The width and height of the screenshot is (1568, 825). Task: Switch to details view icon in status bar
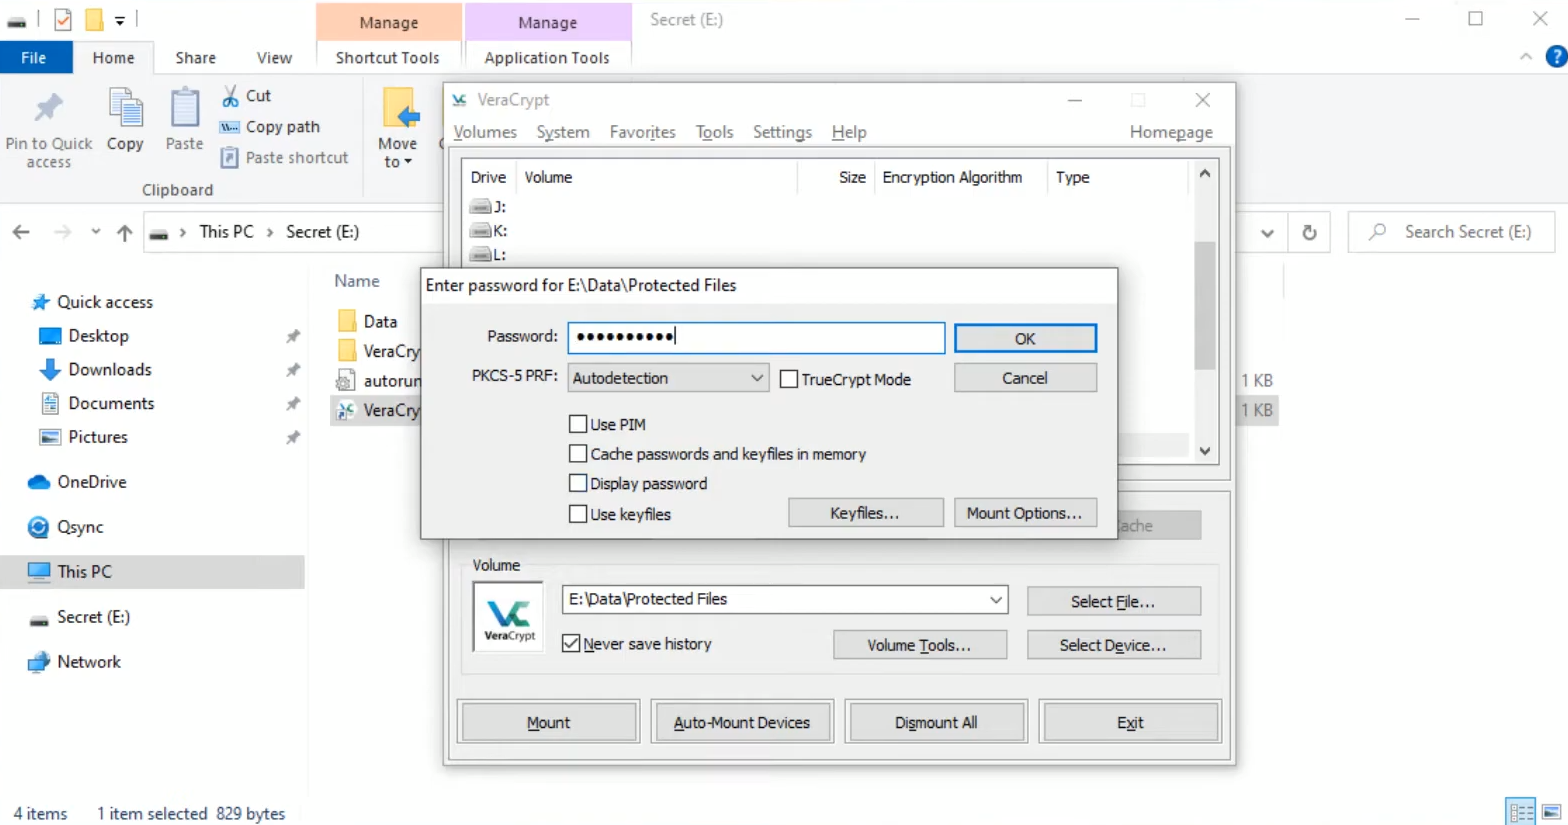(x=1521, y=813)
